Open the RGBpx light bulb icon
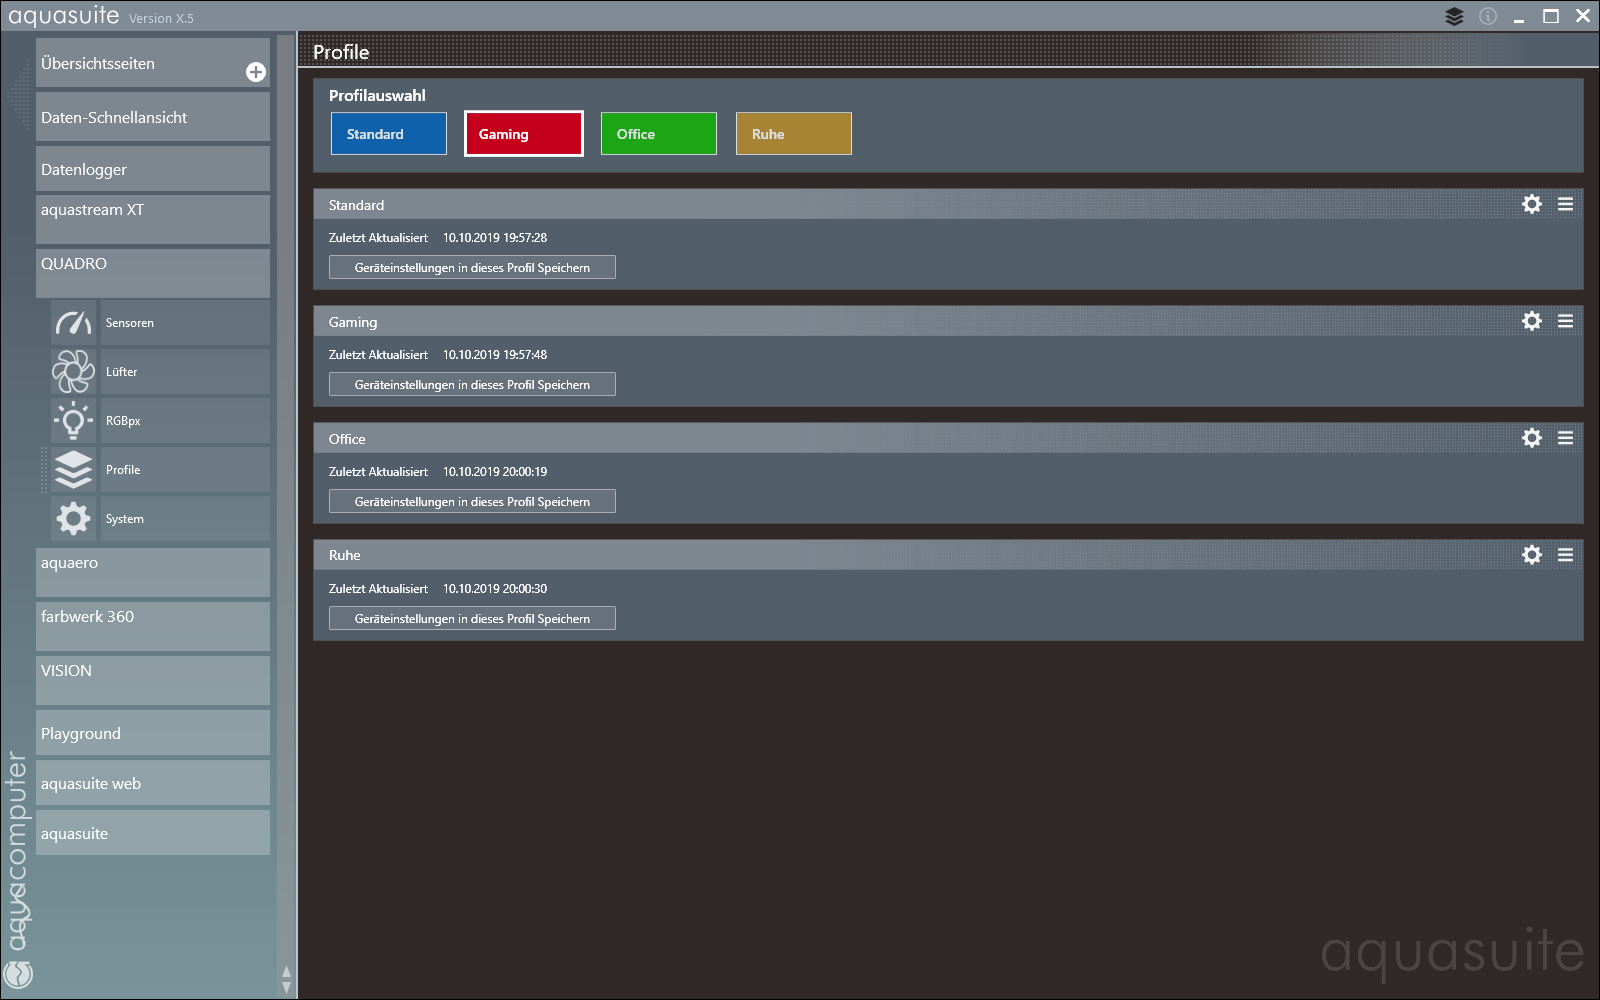This screenshot has height=1000, width=1600. click(x=73, y=420)
